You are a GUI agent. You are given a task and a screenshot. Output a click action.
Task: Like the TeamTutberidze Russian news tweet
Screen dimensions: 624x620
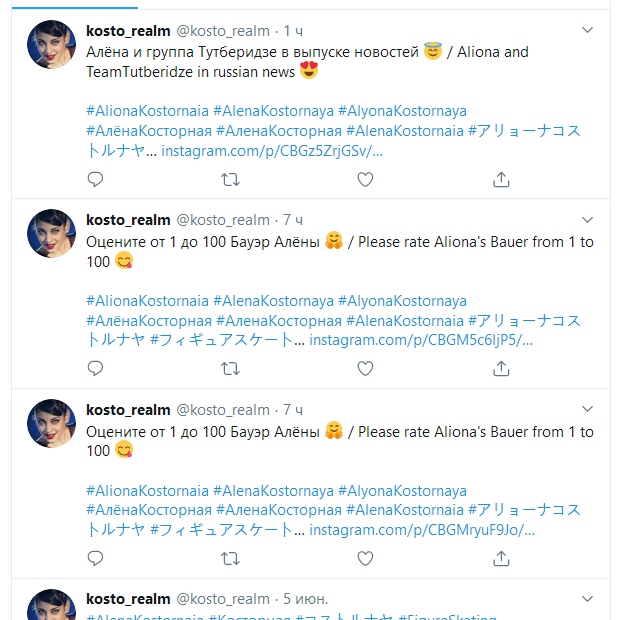point(365,179)
